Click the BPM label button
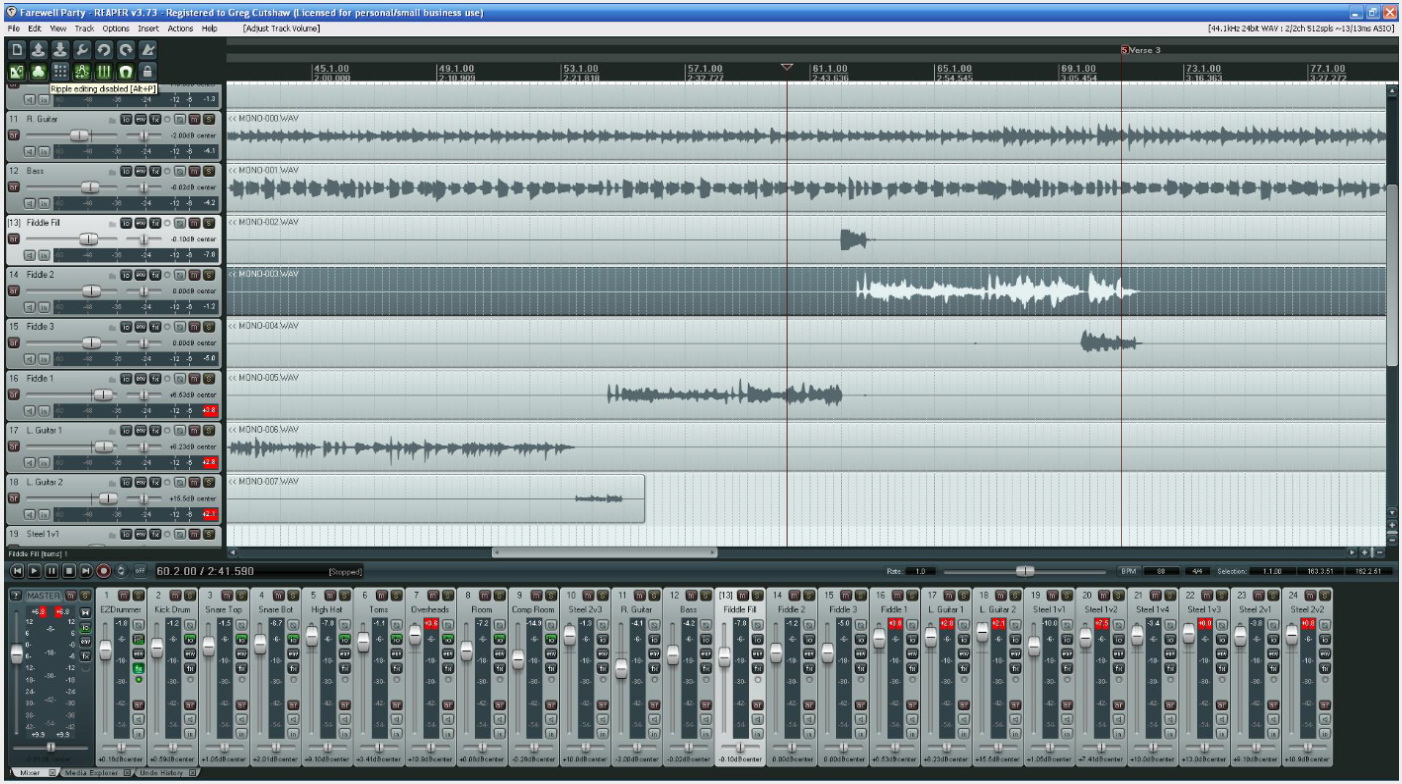Viewport: 1402px width, 784px height. (1128, 571)
